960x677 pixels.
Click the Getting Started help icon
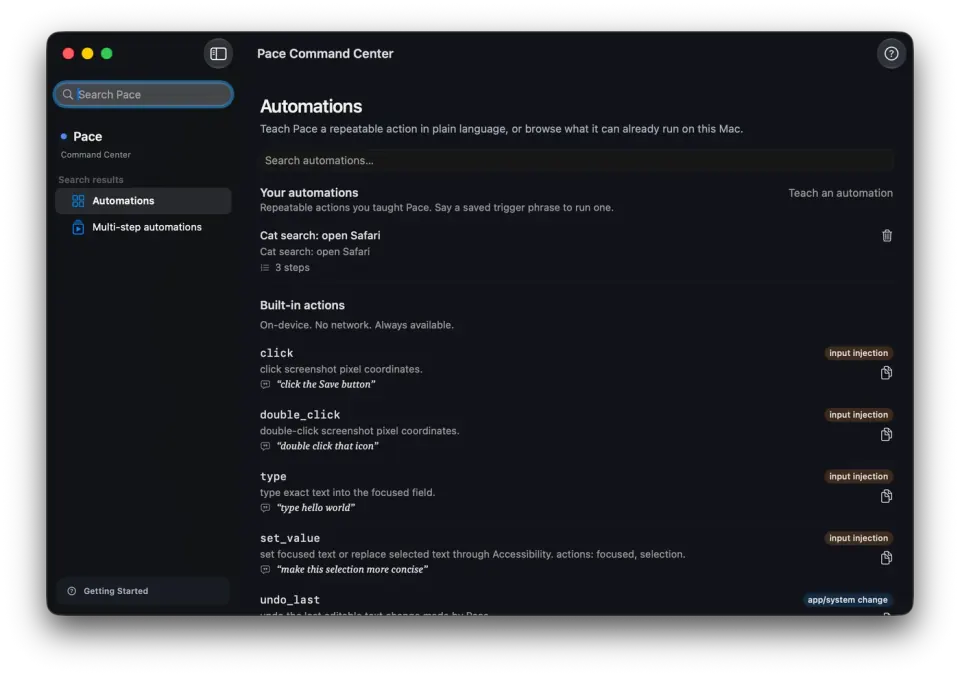[x=72, y=591]
